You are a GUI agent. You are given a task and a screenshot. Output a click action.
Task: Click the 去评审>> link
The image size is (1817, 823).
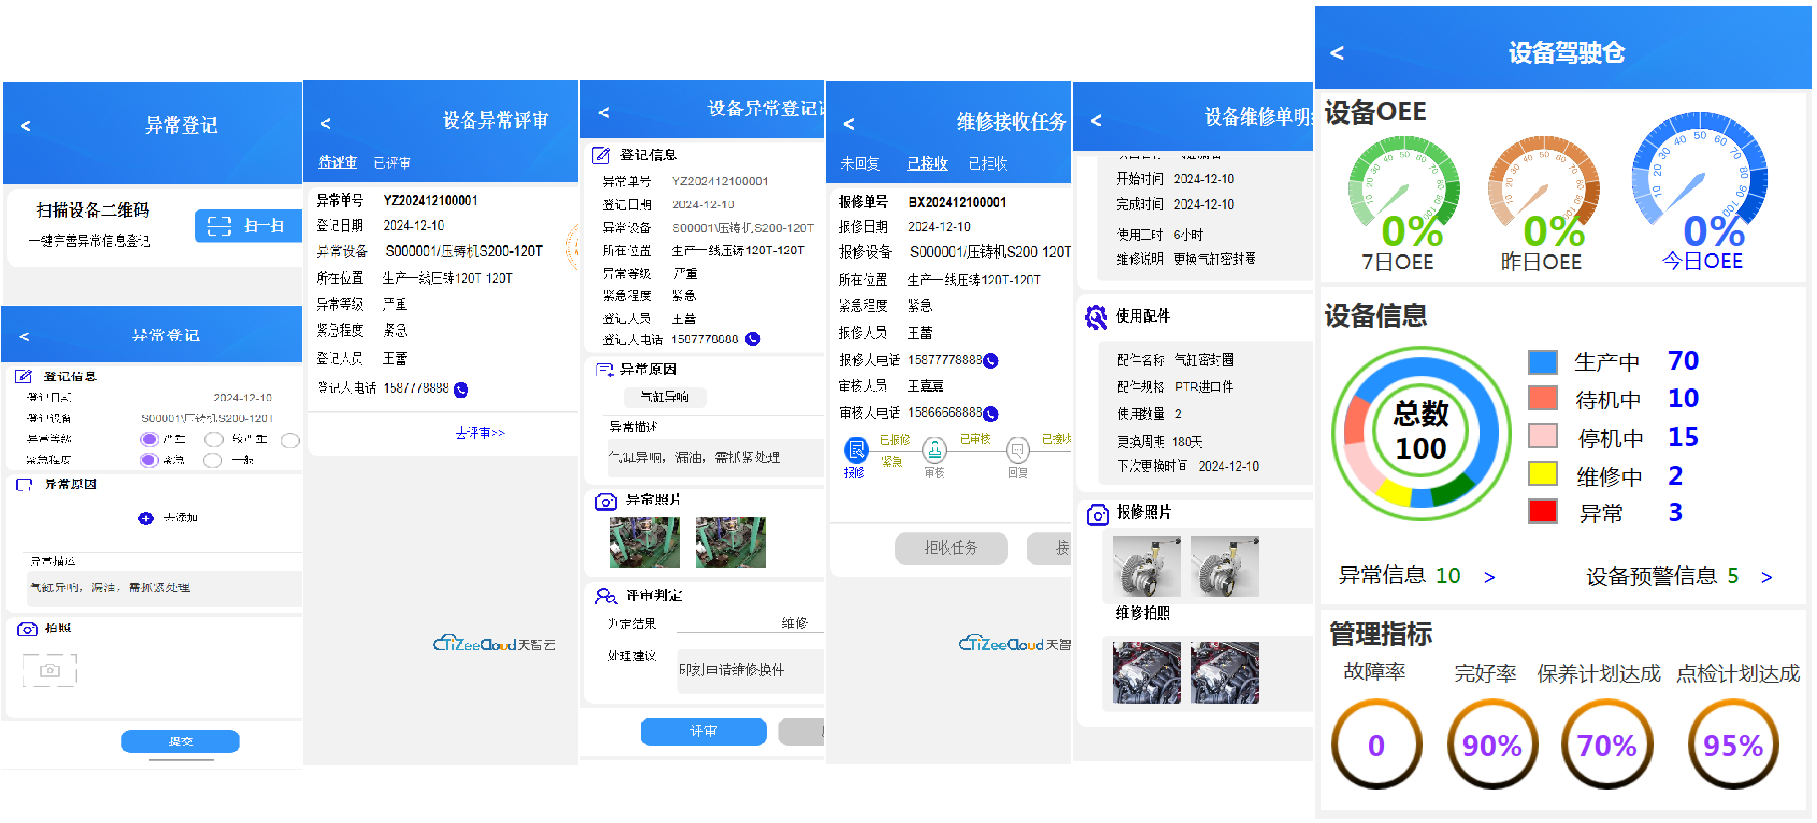pos(480,433)
